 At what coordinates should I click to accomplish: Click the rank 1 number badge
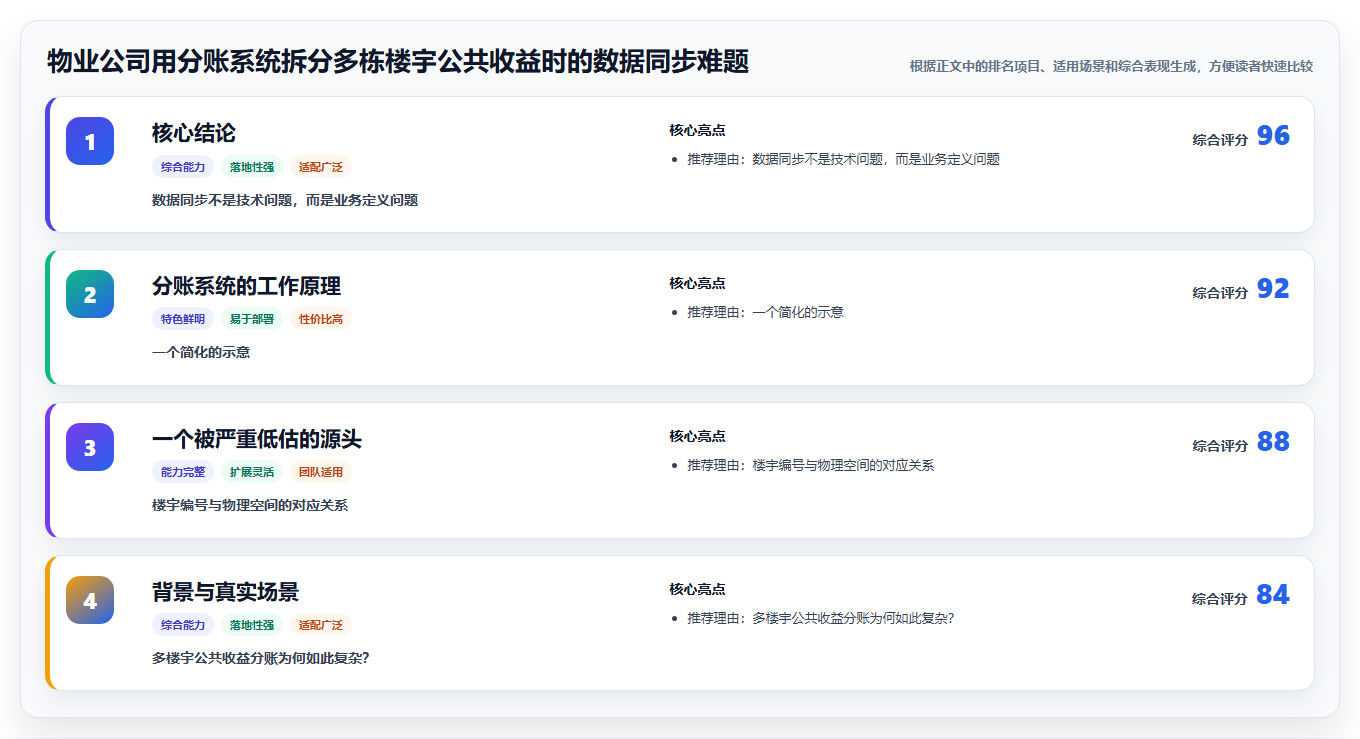tap(90, 141)
